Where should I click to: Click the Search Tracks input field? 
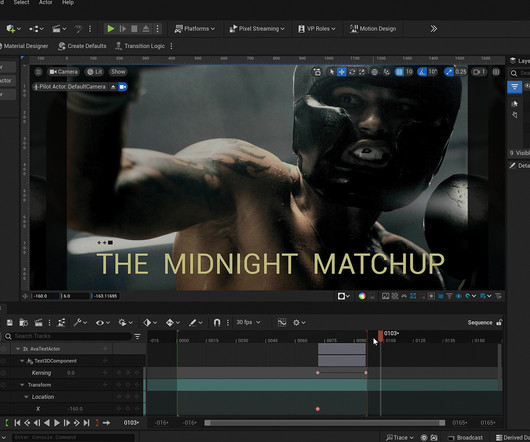coord(68,336)
